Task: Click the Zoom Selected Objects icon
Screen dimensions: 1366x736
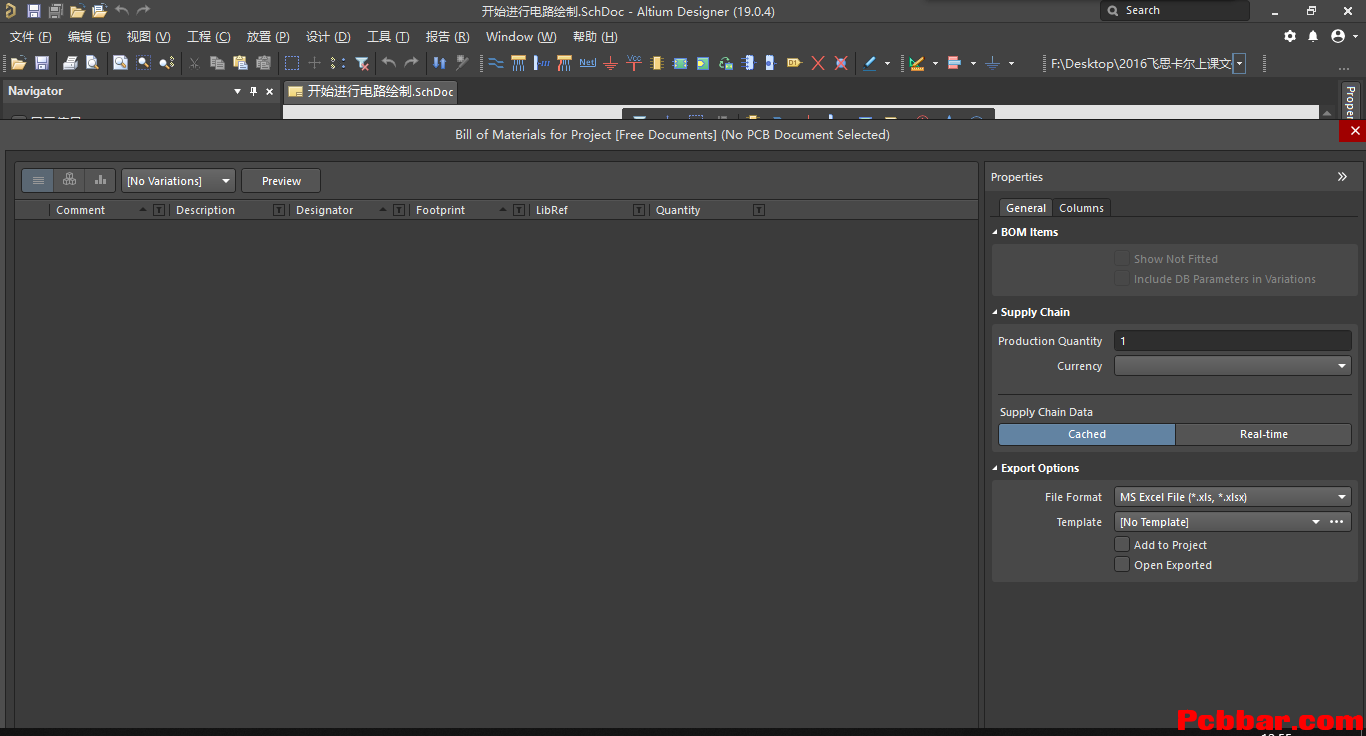Action: coord(167,63)
